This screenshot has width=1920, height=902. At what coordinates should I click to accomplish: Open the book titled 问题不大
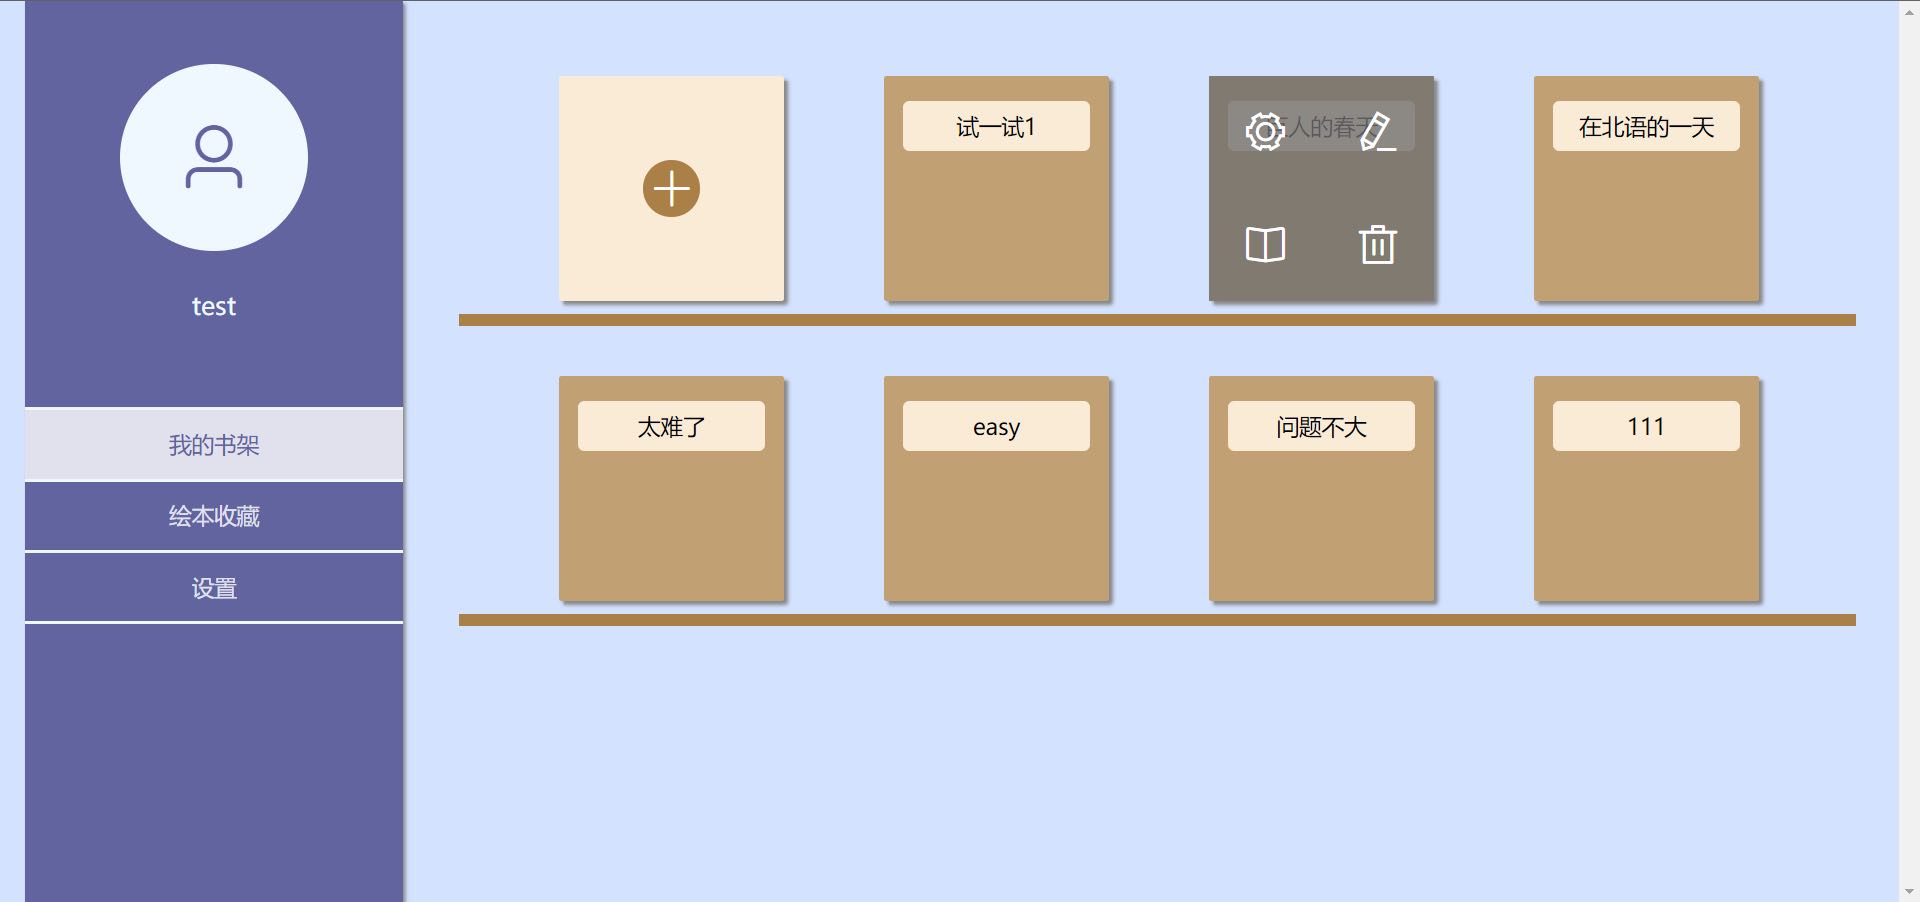pyautogui.click(x=1321, y=488)
